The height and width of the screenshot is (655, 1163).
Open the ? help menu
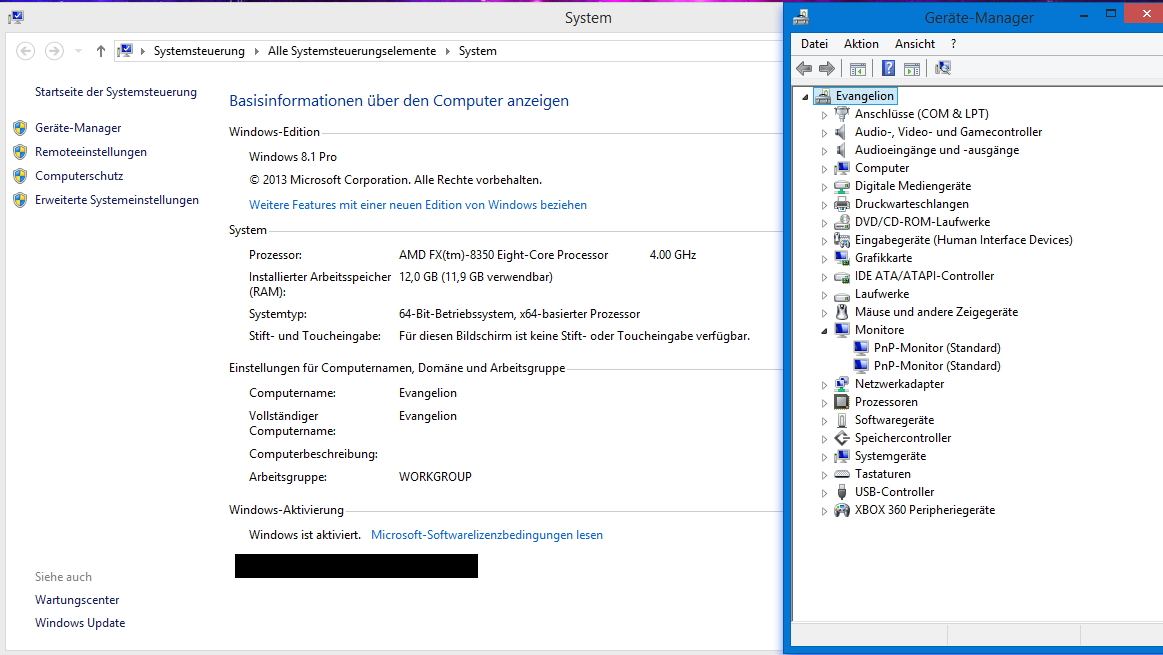pos(953,44)
